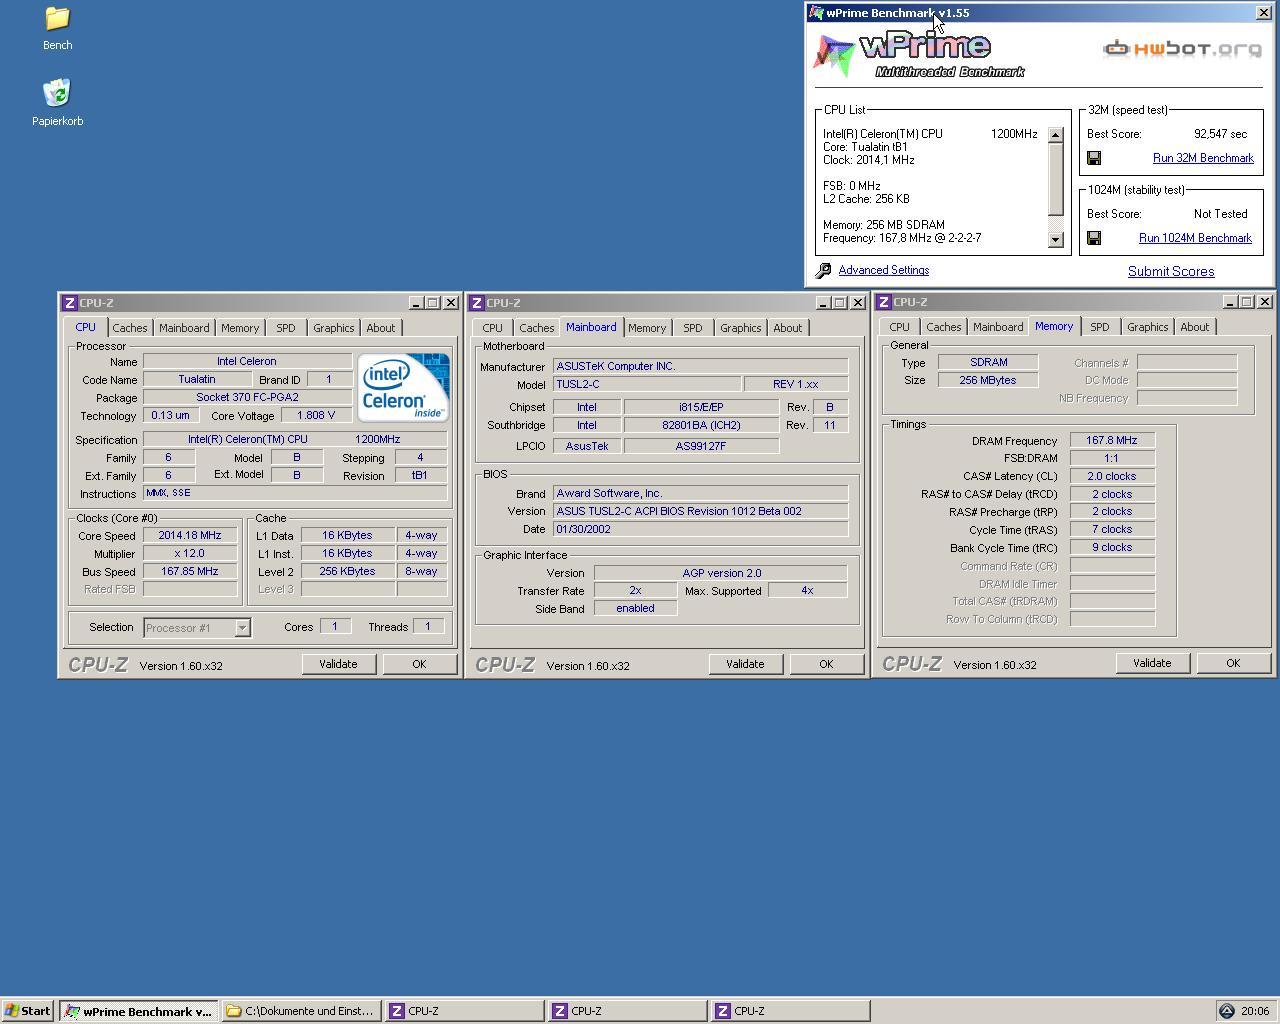Viewport: 1280px width, 1024px height.
Task: Click Validate in right CPU-Z window
Action: tap(1152, 663)
